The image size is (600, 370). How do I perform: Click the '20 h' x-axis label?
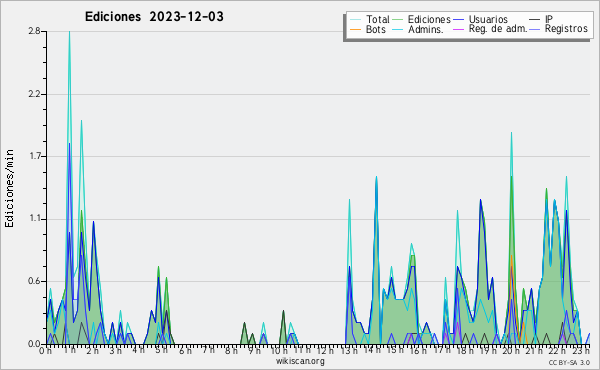pos(512,351)
